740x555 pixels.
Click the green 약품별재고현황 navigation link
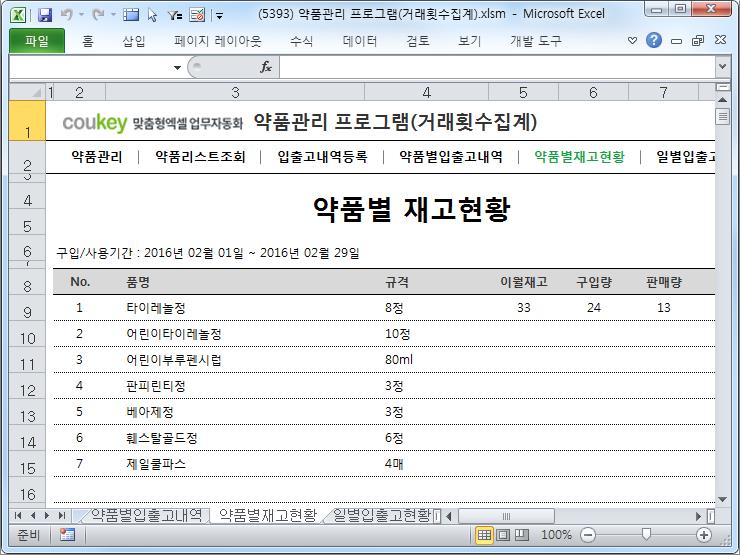coord(579,156)
